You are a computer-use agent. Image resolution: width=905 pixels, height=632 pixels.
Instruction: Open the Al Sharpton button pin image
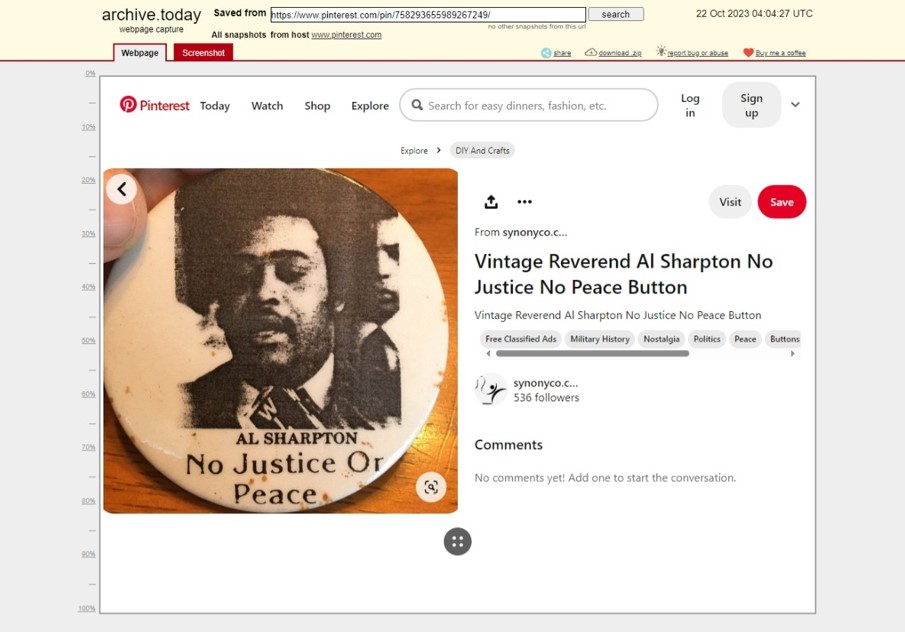[x=281, y=341]
